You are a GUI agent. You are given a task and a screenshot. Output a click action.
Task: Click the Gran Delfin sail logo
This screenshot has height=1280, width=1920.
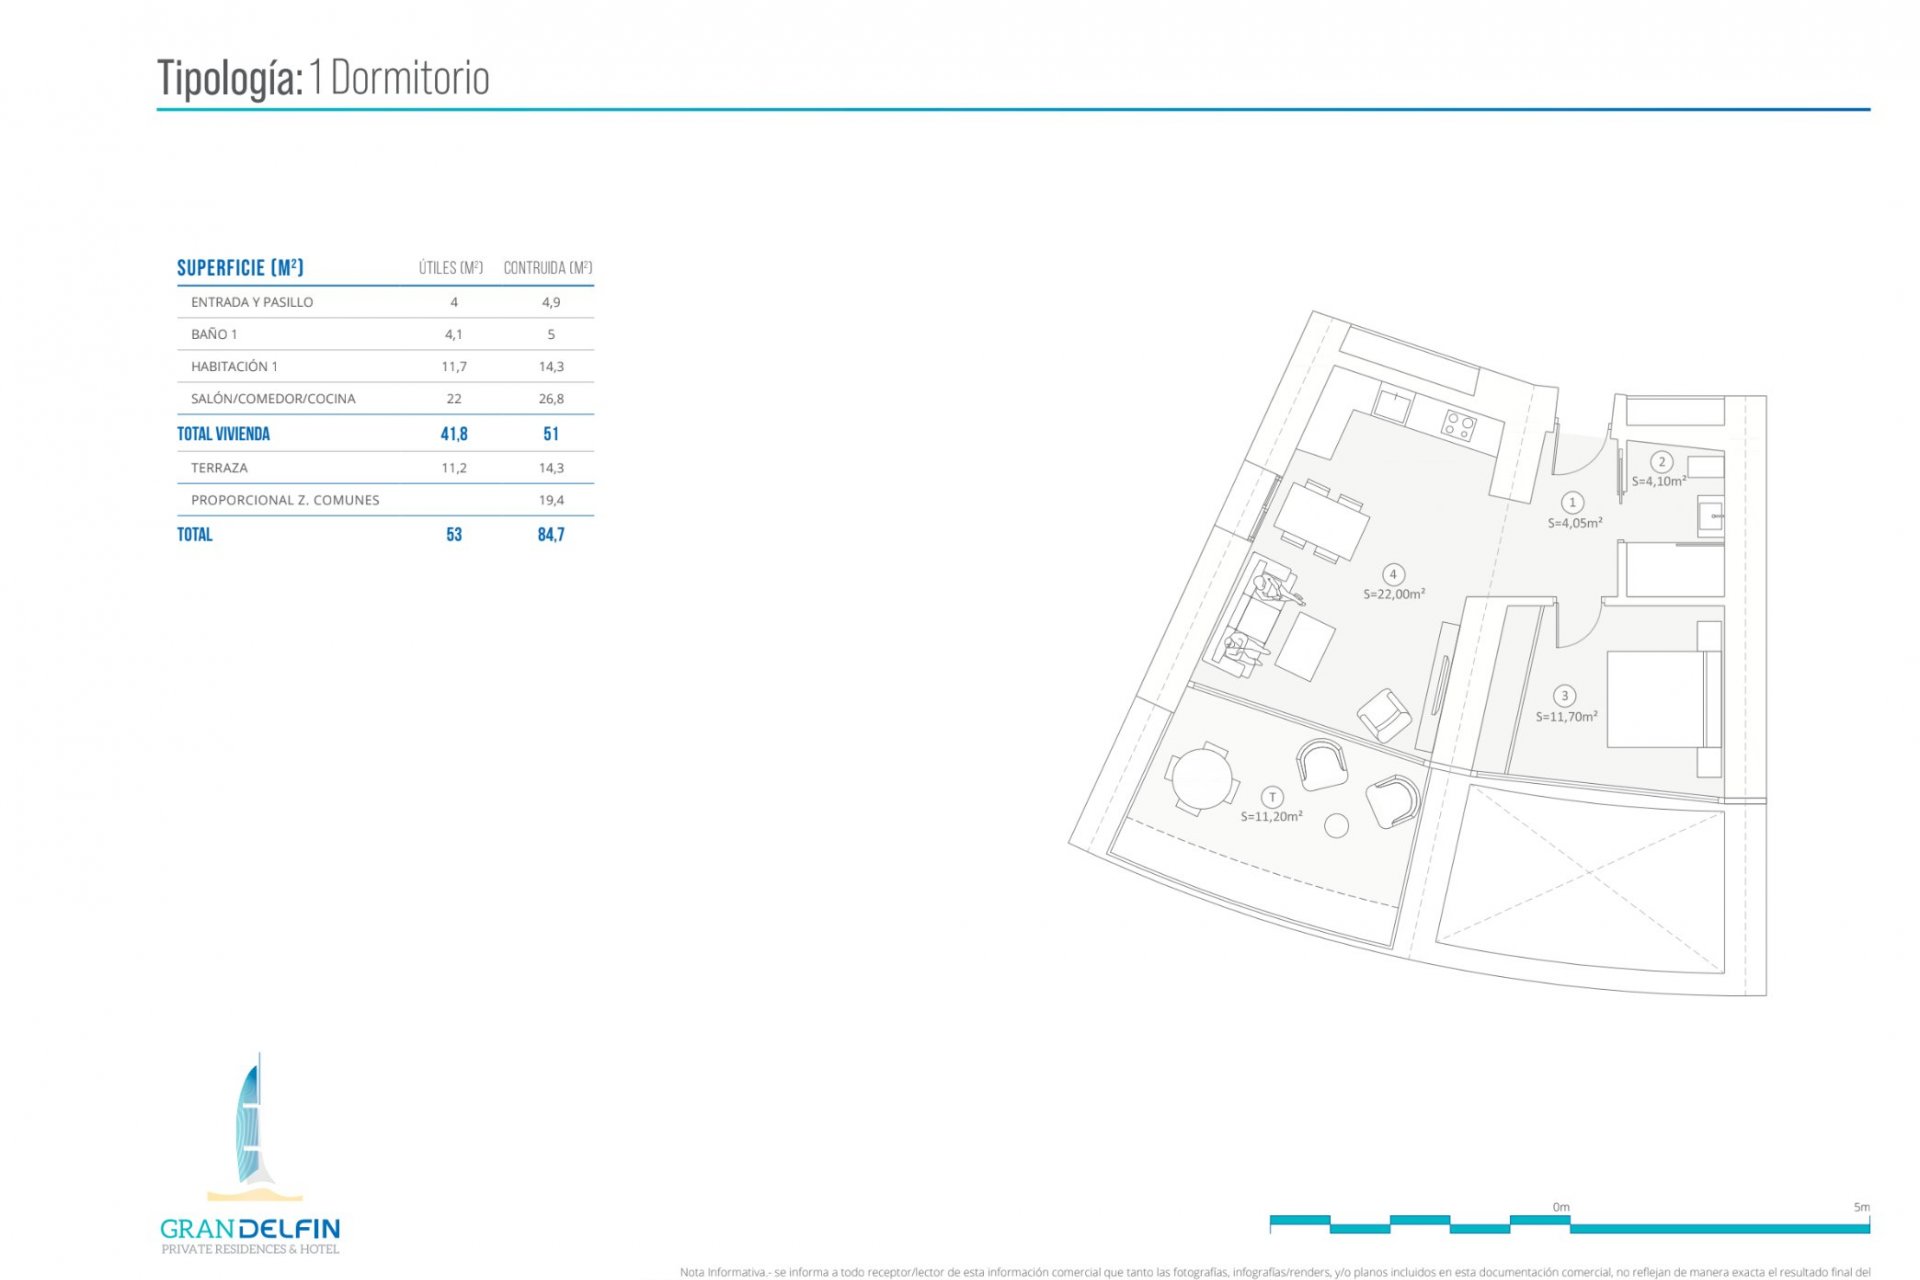pyautogui.click(x=251, y=1125)
